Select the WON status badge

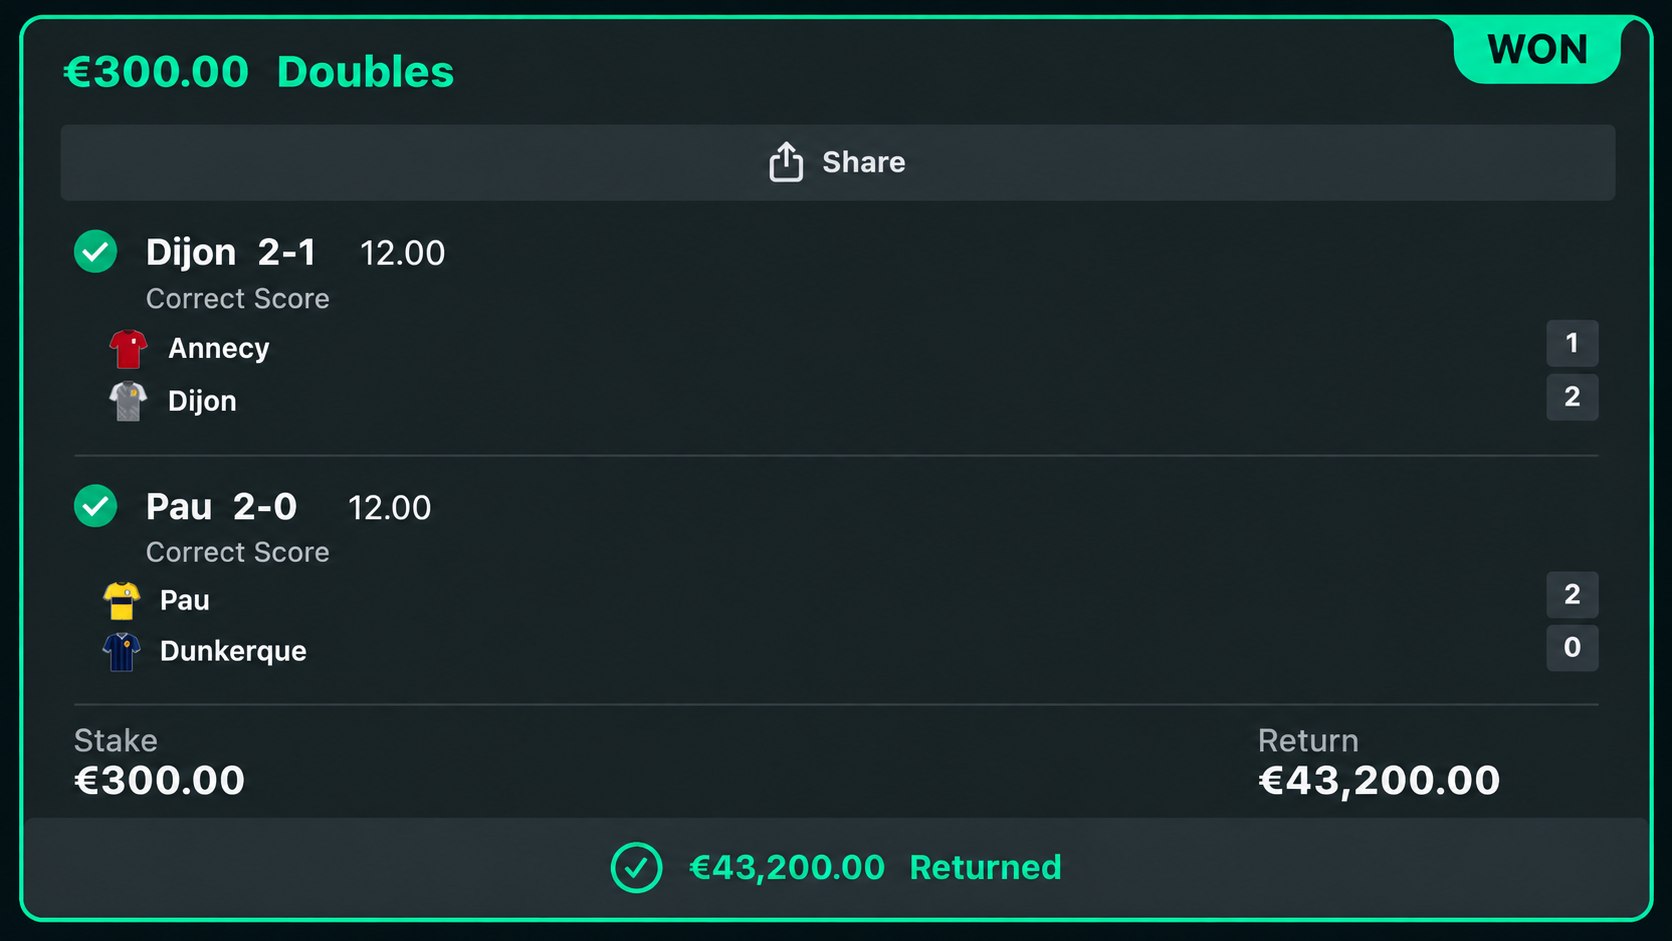pos(1537,50)
